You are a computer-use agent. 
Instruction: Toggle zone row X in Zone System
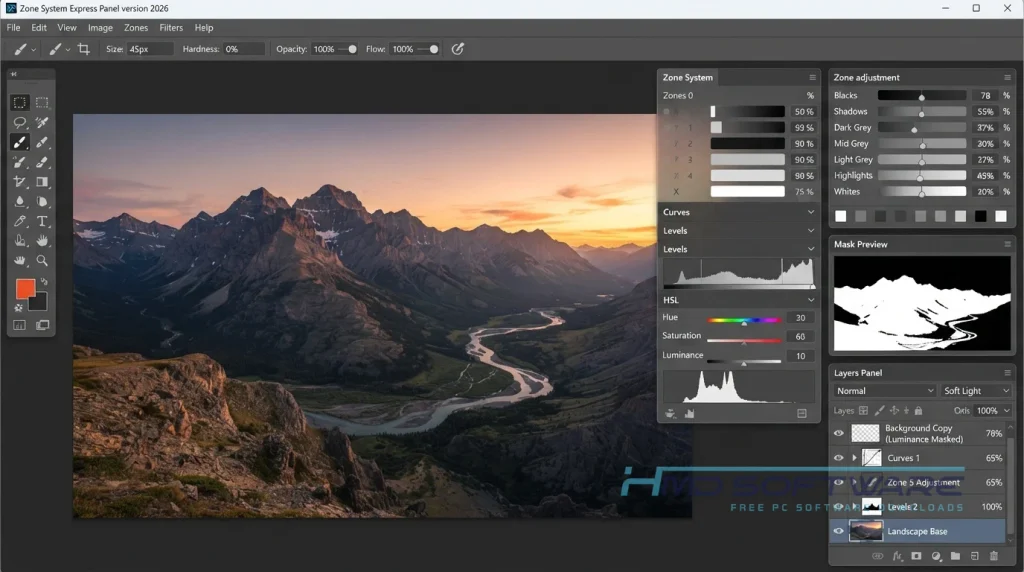[x=676, y=192]
